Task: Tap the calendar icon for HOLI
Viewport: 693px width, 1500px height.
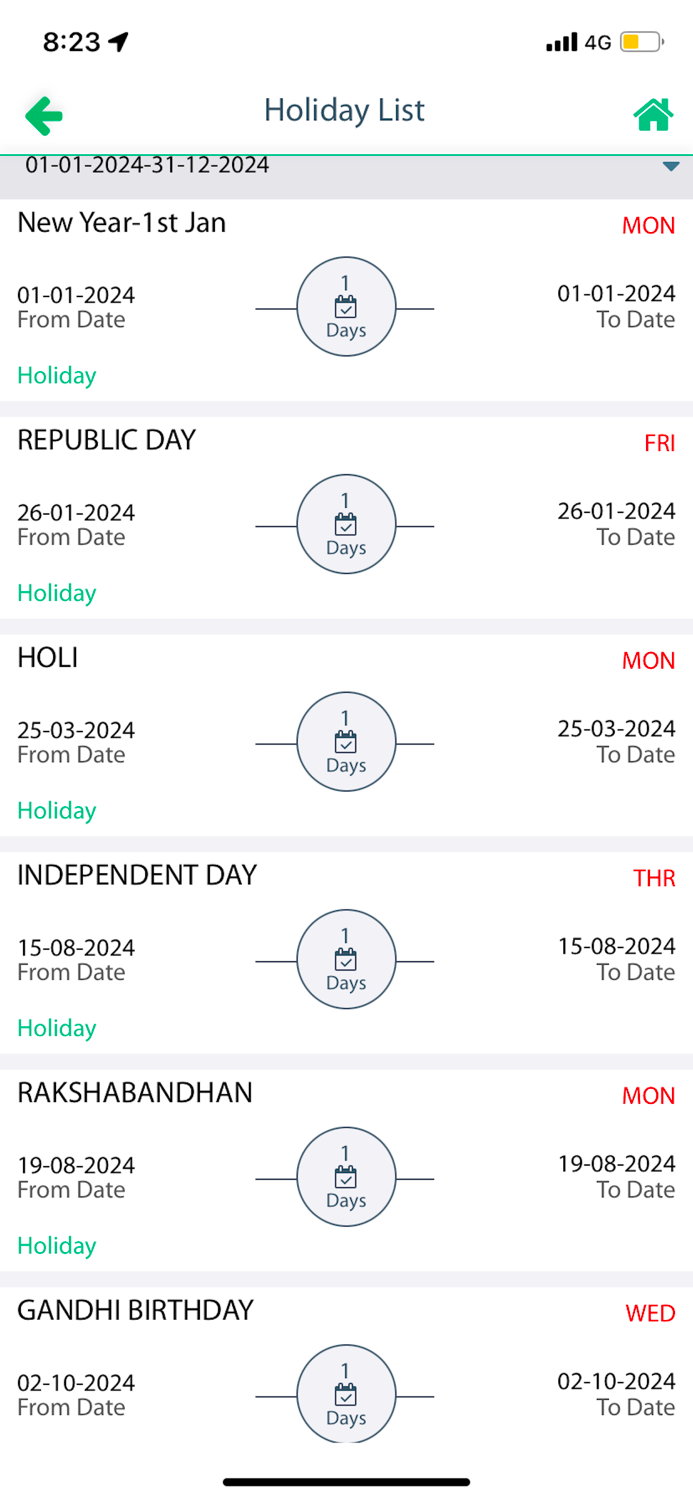Action: (345, 742)
